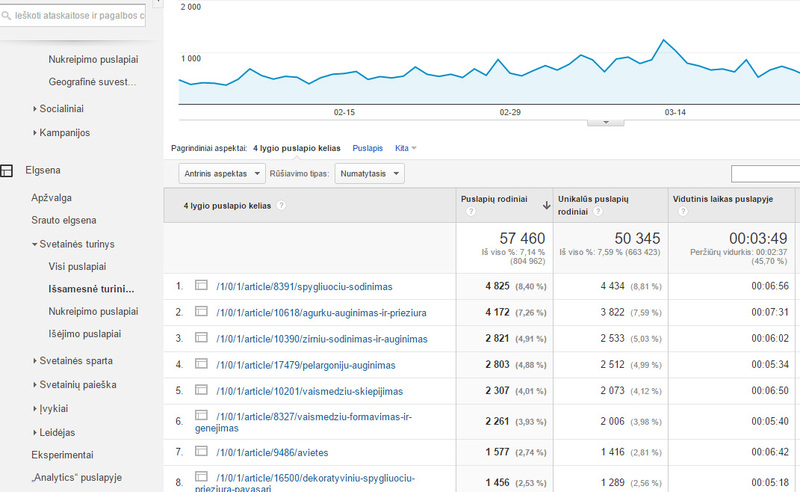Open the article/9486/avietes link
800x492 pixels.
point(272,453)
